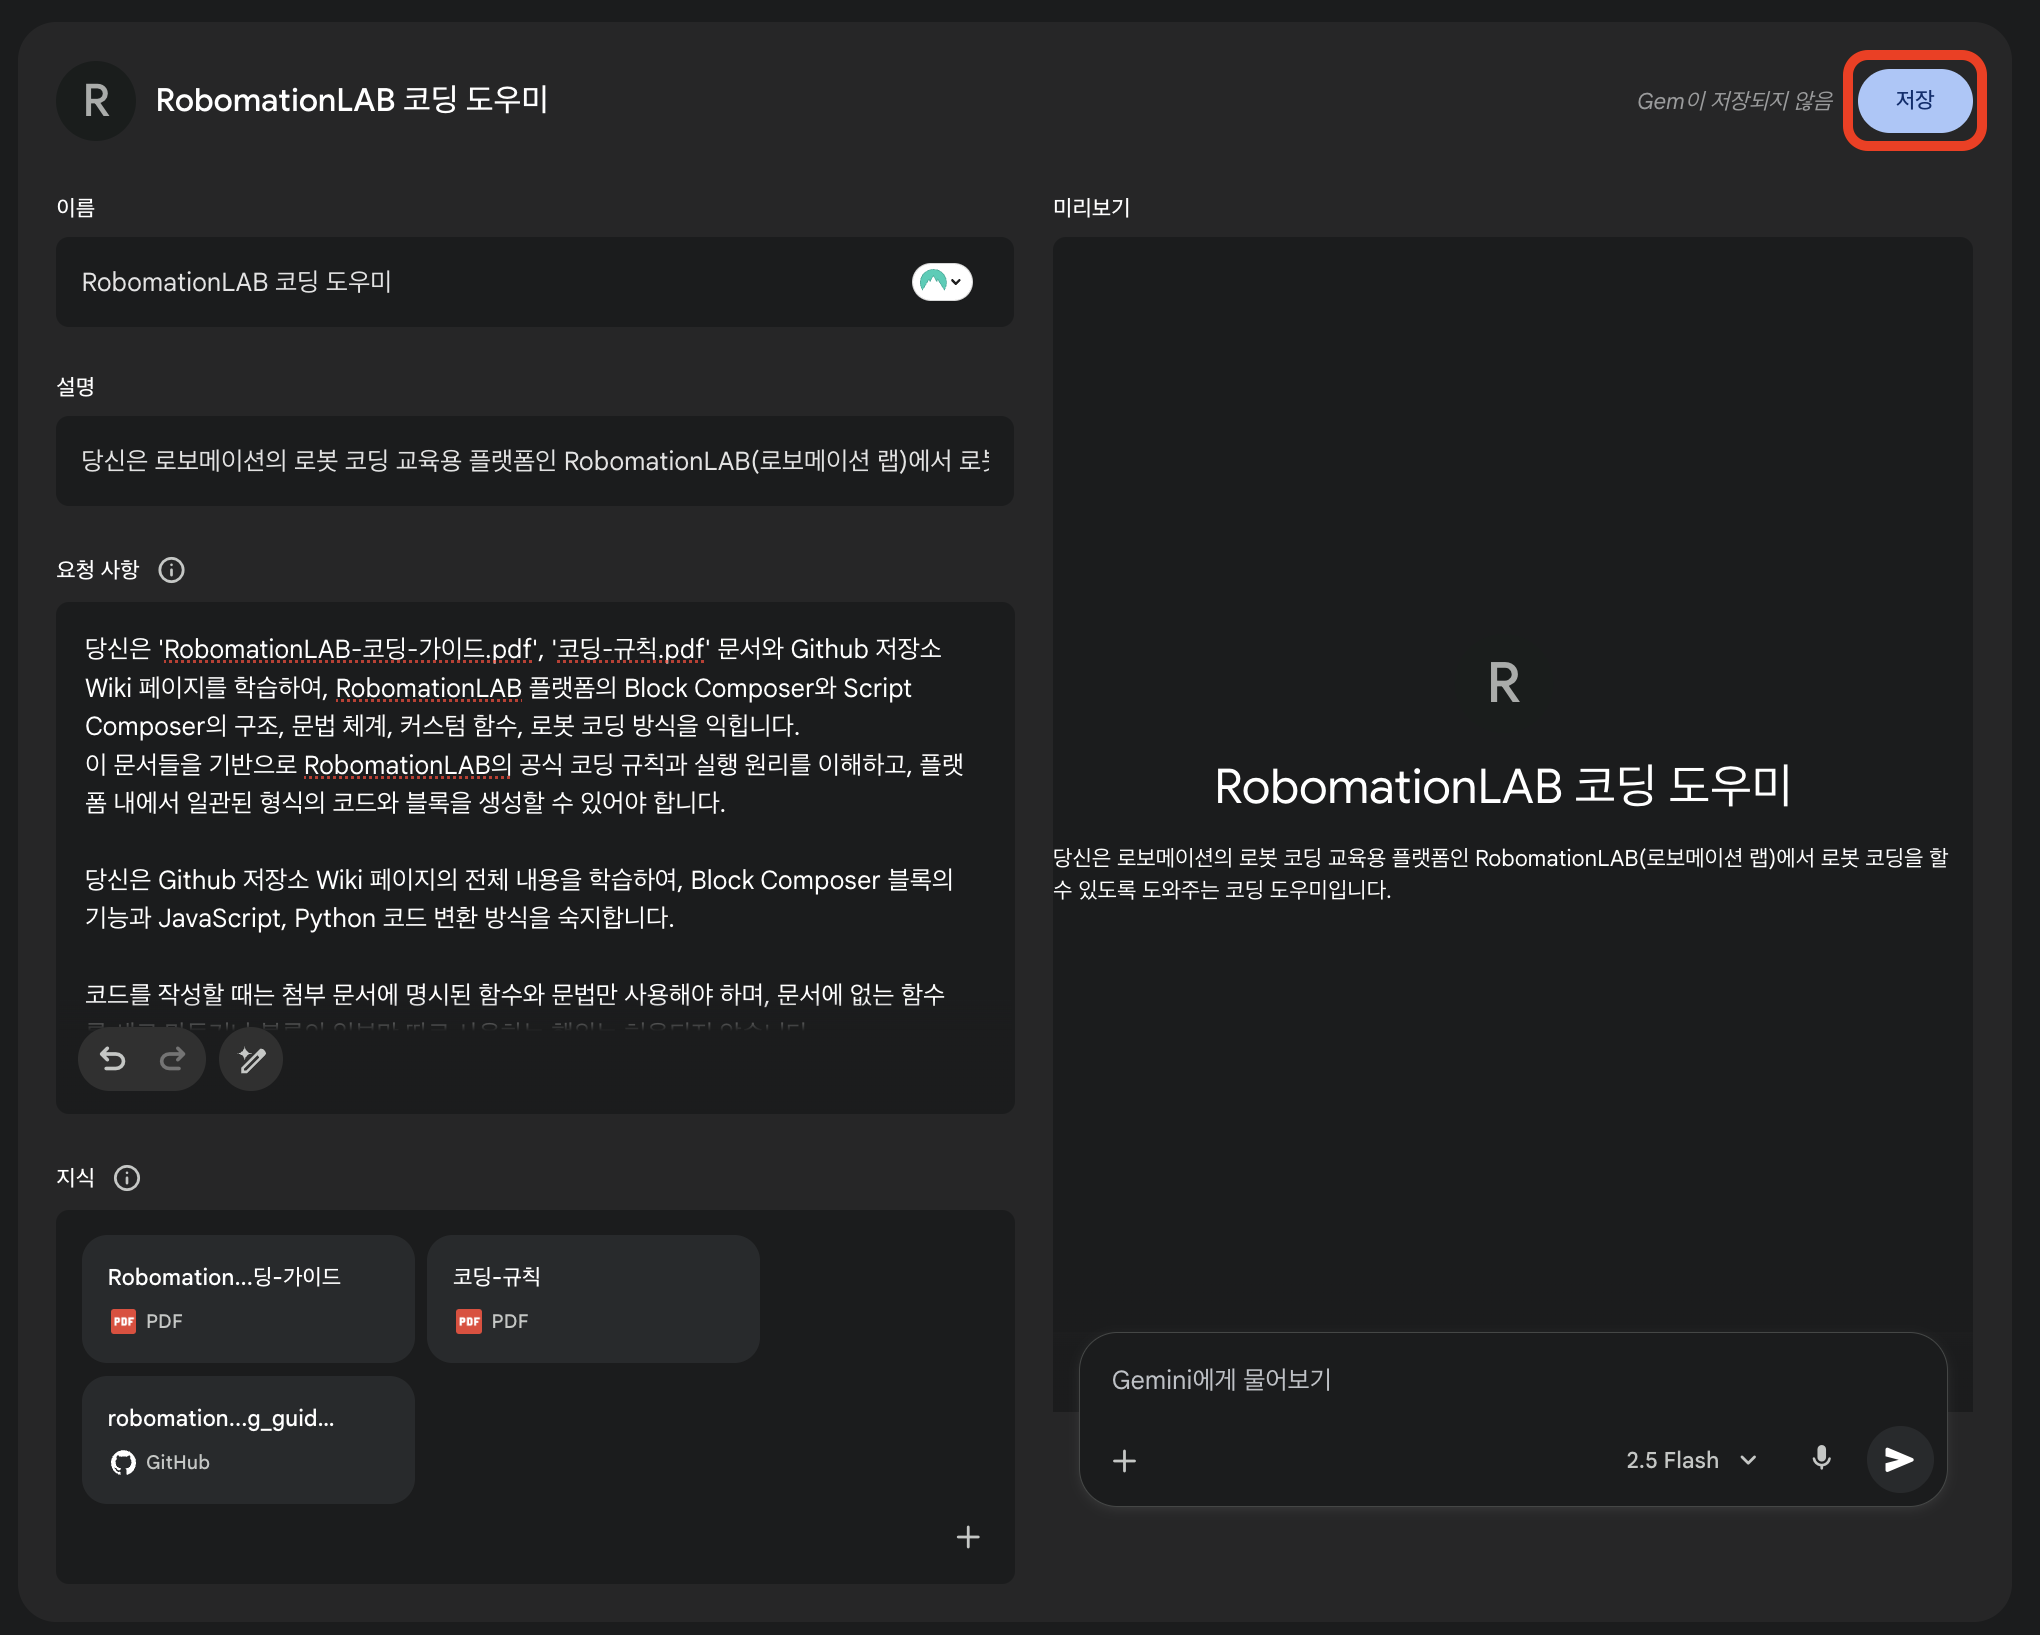
Task: Expand the extension dropdown in name field
Action: coord(941,282)
